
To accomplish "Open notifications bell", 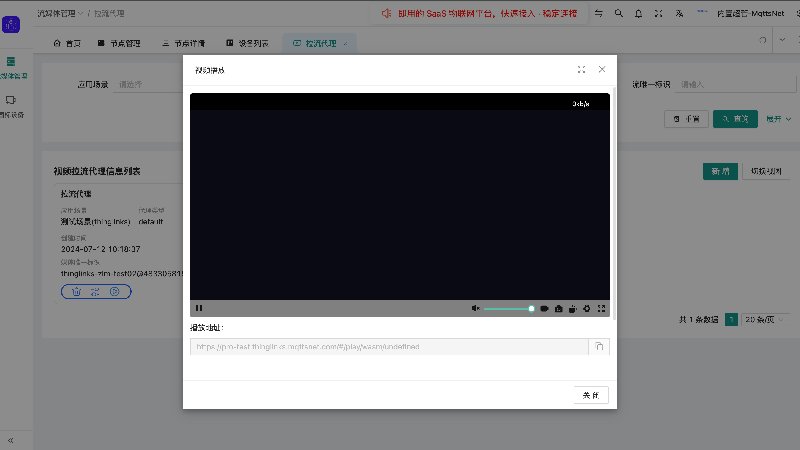I will 638,13.
